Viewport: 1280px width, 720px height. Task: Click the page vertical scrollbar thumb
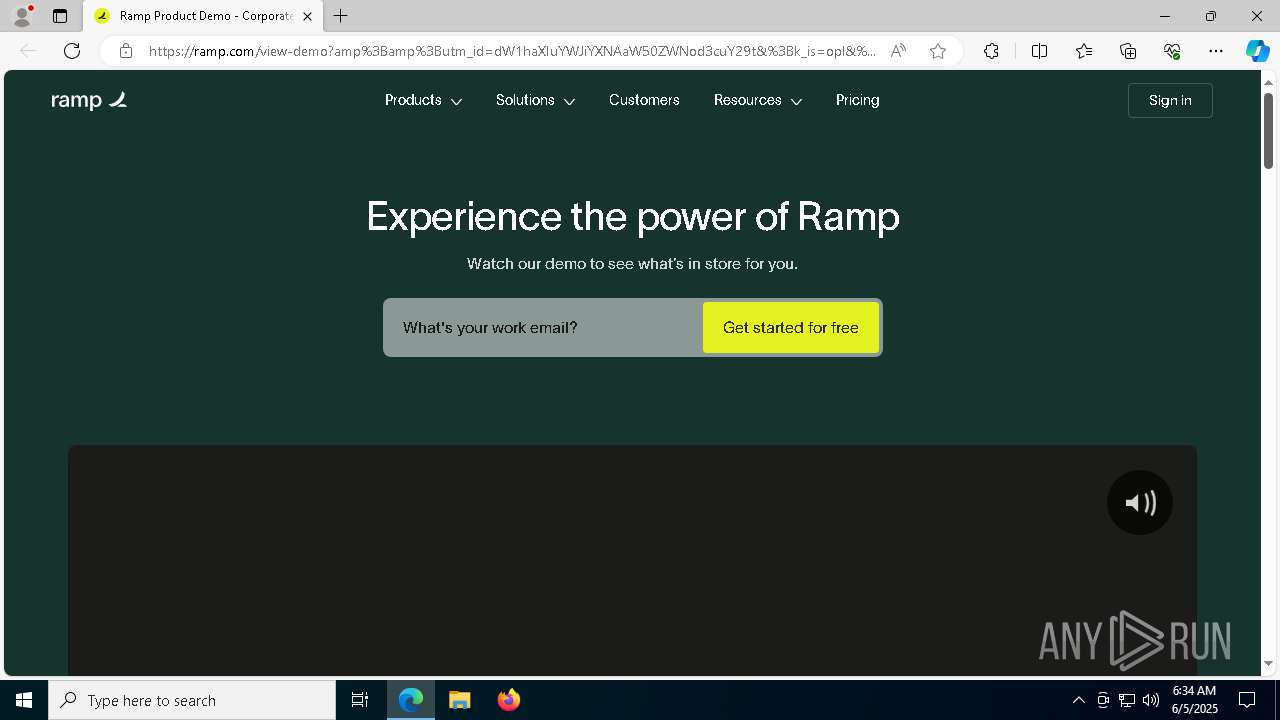pyautogui.click(x=1268, y=130)
